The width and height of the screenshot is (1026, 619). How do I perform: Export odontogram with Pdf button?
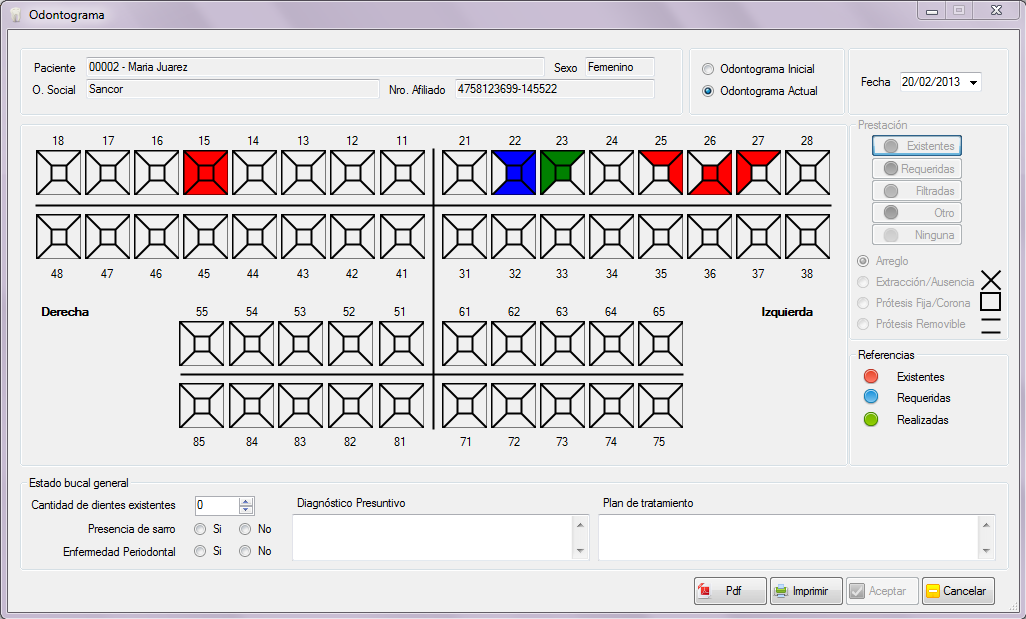tap(730, 591)
